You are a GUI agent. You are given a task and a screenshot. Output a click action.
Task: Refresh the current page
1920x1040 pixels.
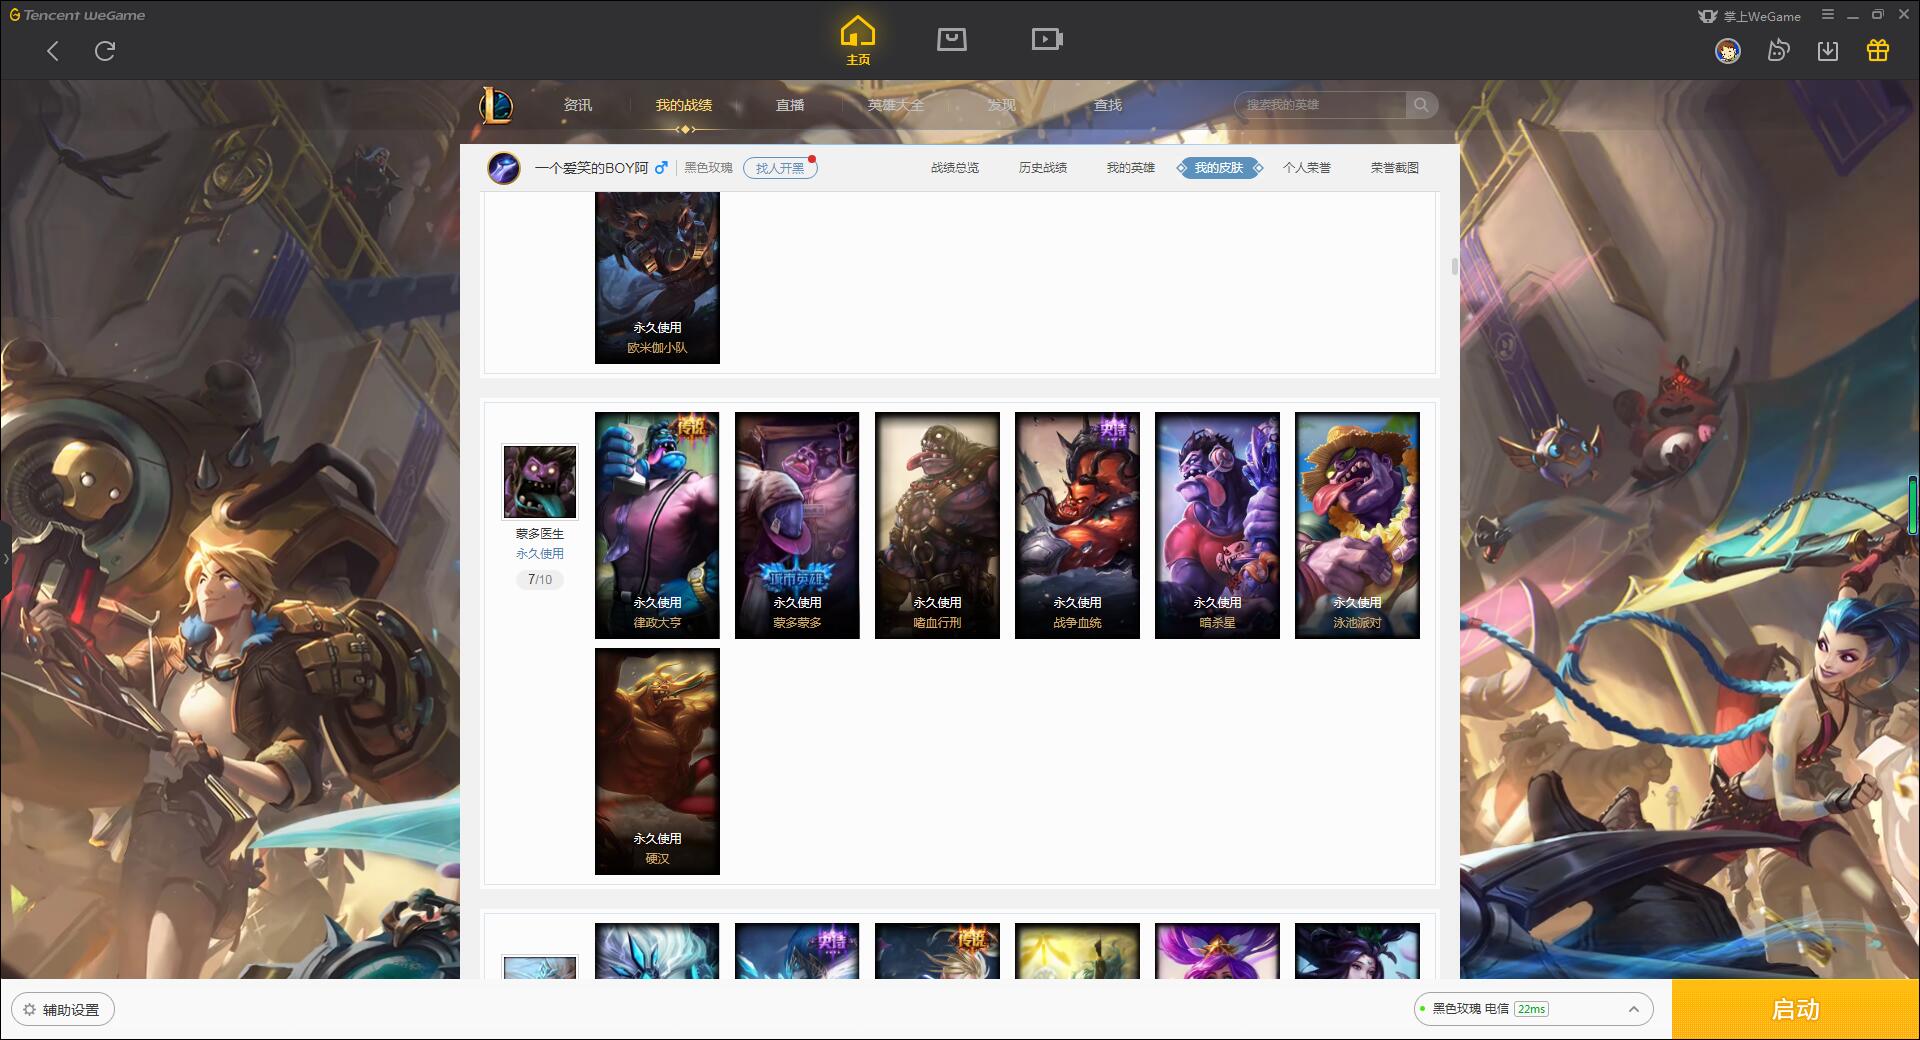point(105,51)
